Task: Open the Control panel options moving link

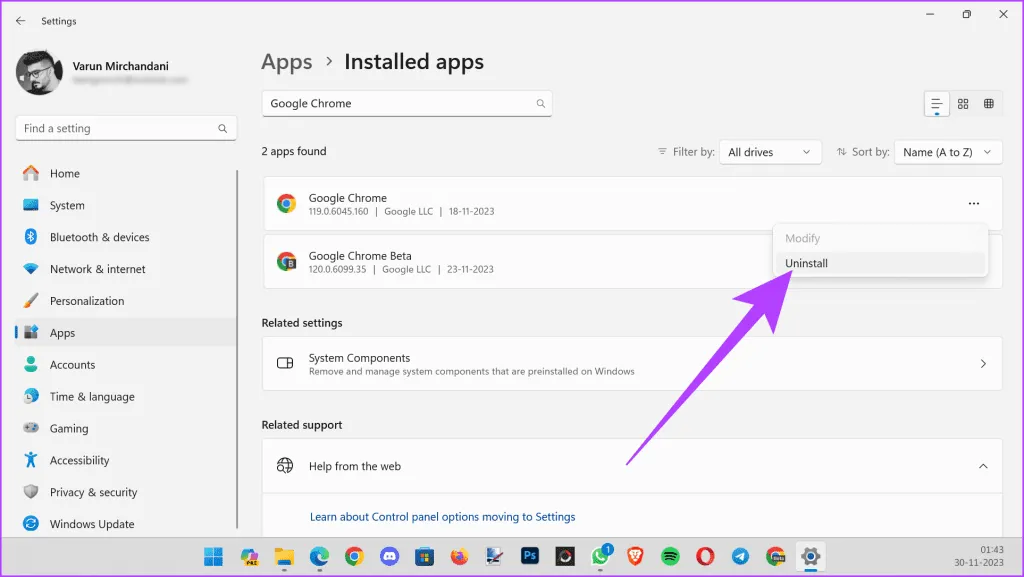Action: pyautogui.click(x=442, y=517)
